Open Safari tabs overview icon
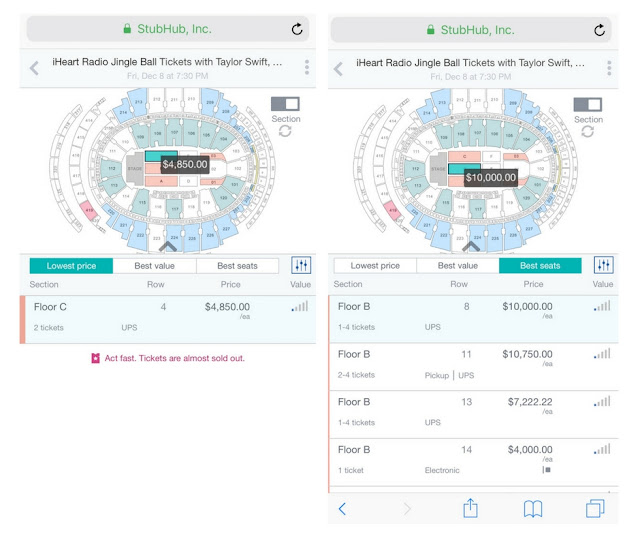Viewport: 640px width, 537px height. point(595,508)
